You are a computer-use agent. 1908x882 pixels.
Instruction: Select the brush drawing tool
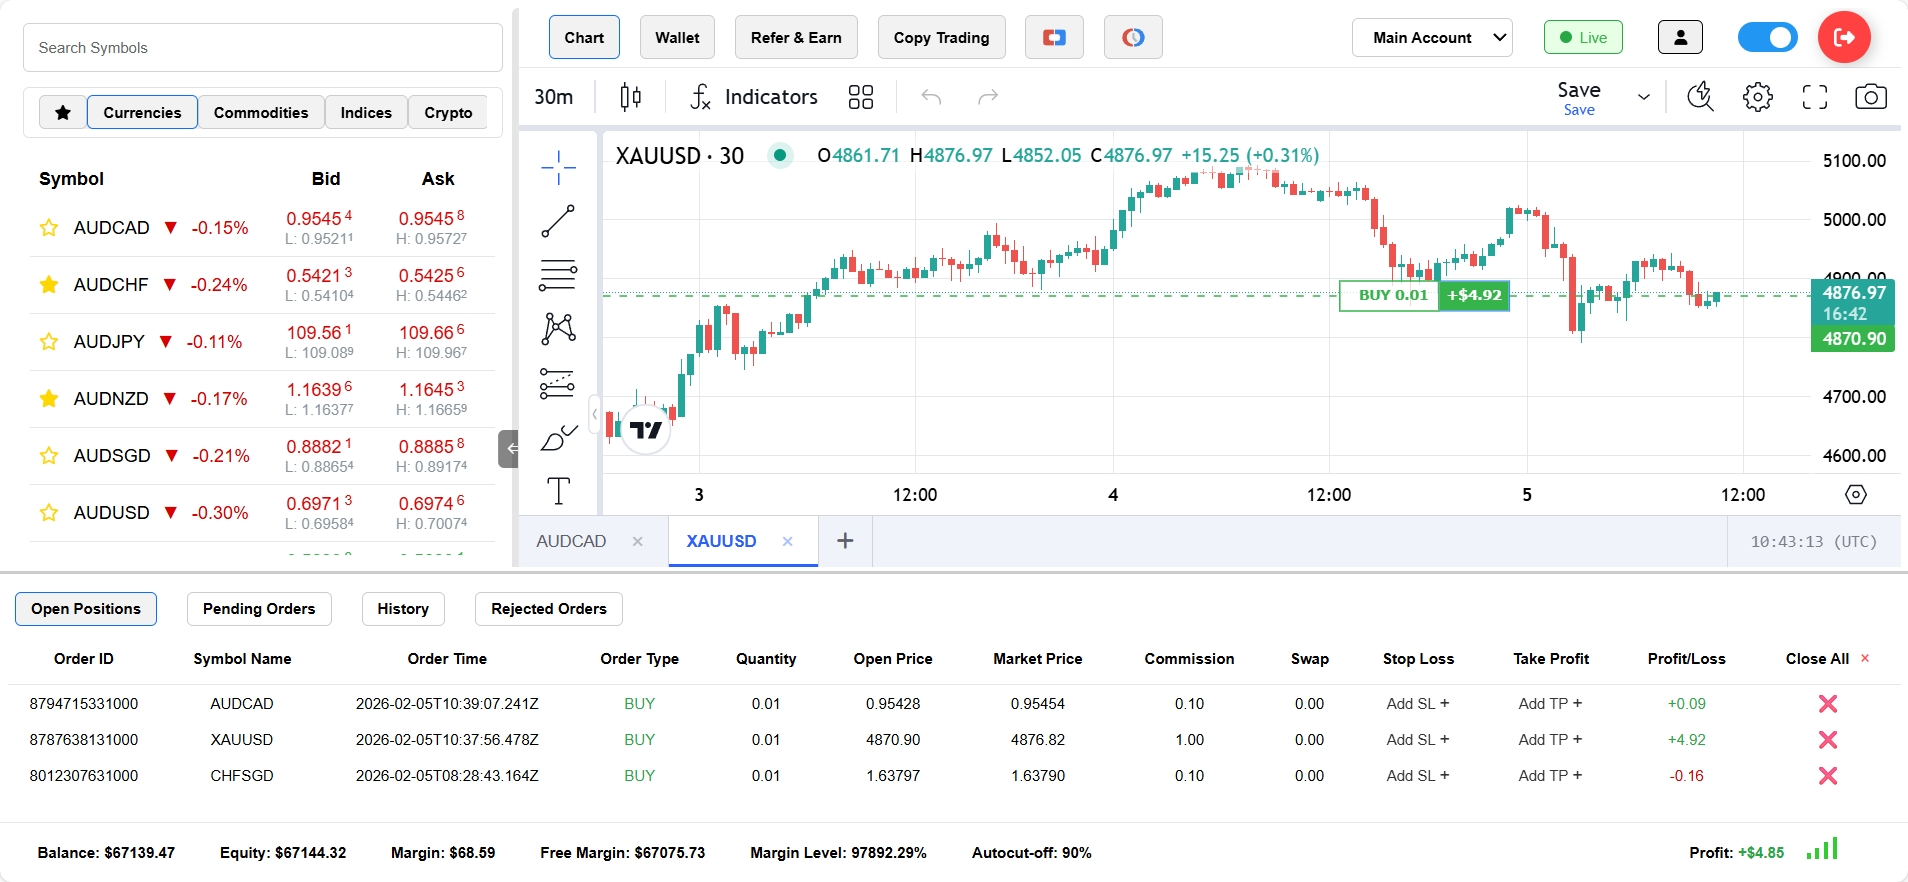click(558, 438)
